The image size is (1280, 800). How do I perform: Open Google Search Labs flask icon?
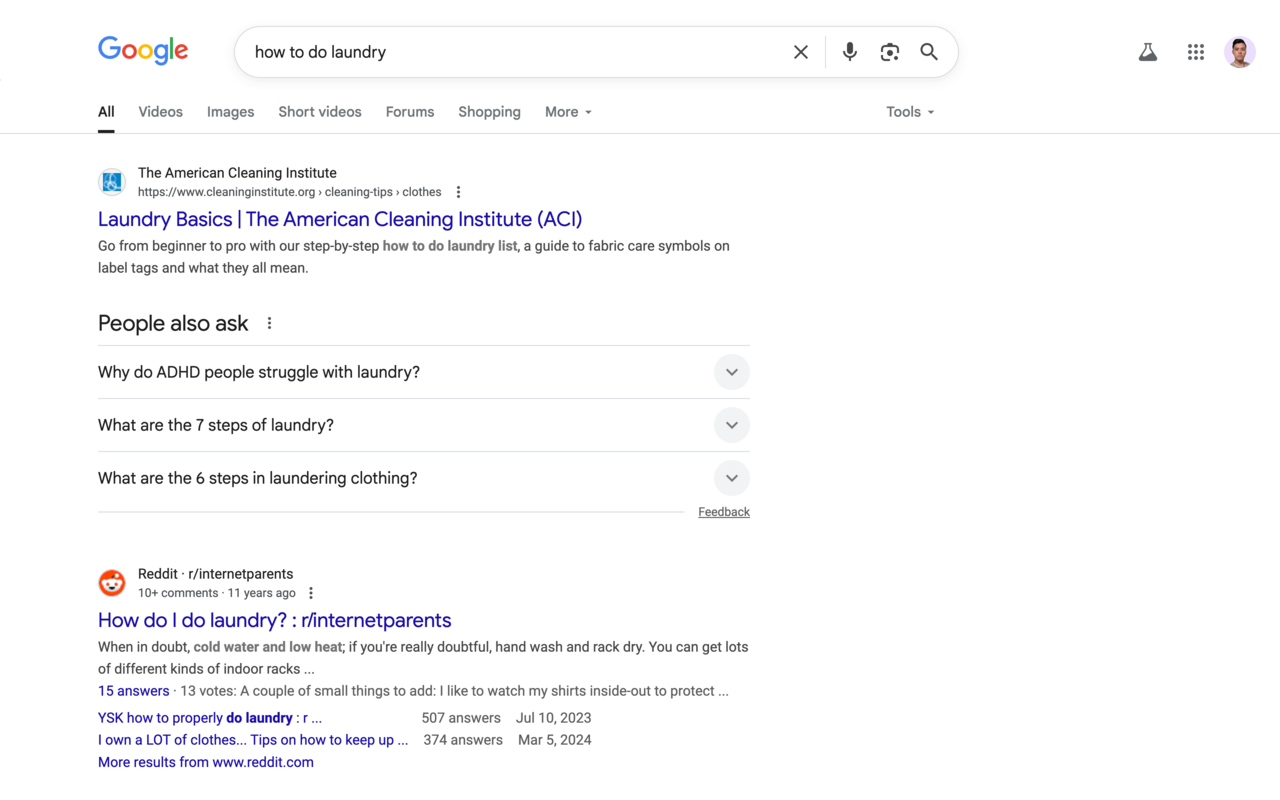(1147, 51)
